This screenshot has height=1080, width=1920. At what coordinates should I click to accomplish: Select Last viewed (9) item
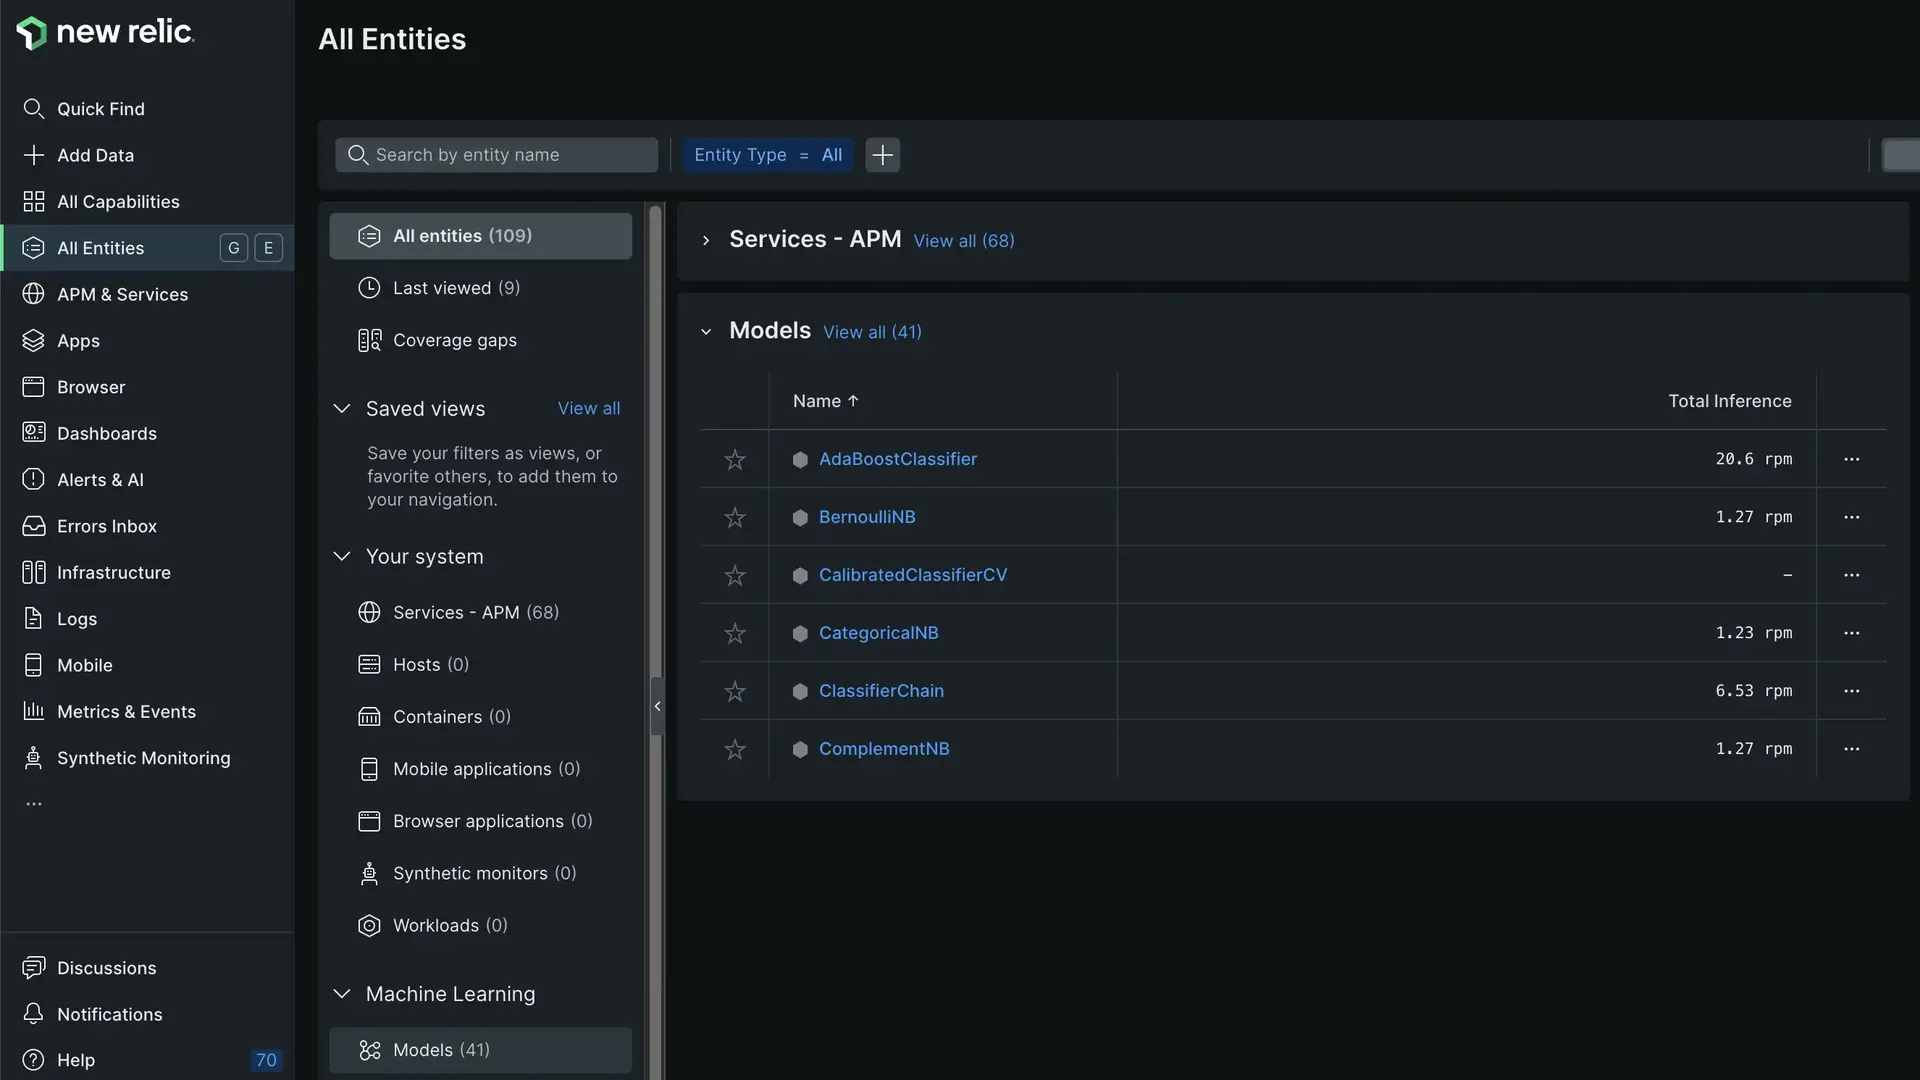click(x=456, y=288)
